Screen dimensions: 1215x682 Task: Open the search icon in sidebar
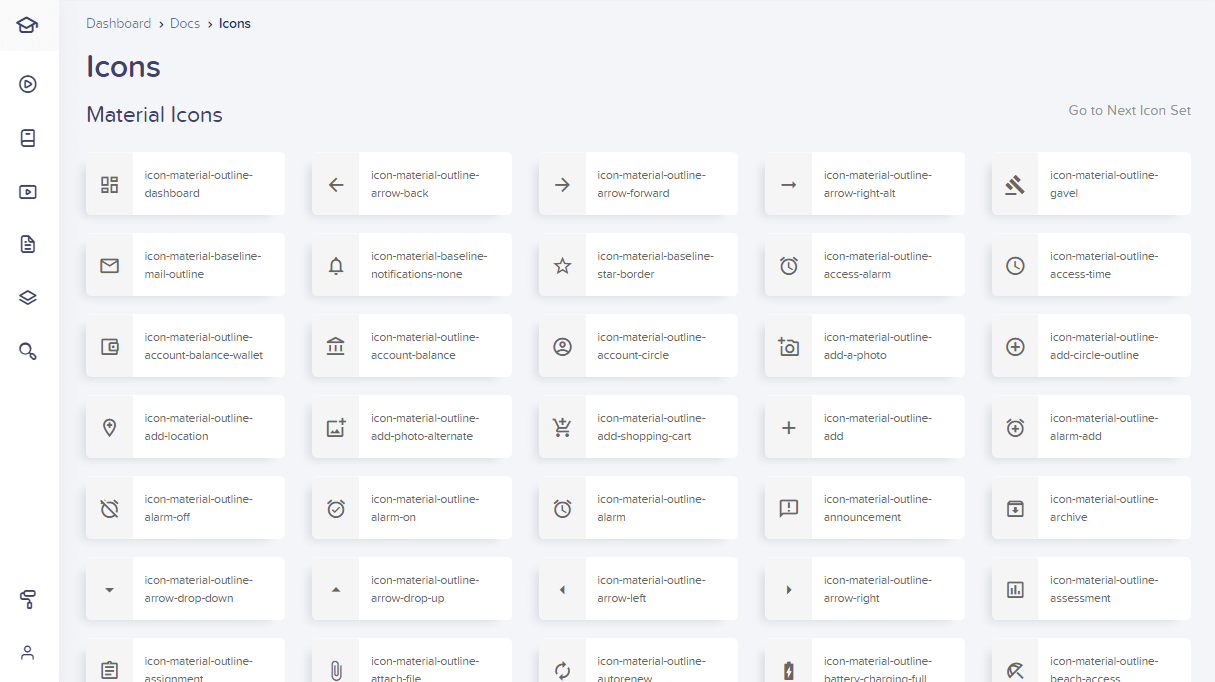click(x=28, y=351)
